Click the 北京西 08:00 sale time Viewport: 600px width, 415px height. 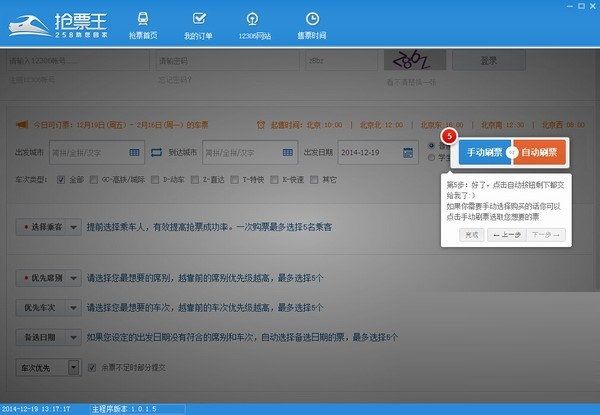(x=563, y=125)
